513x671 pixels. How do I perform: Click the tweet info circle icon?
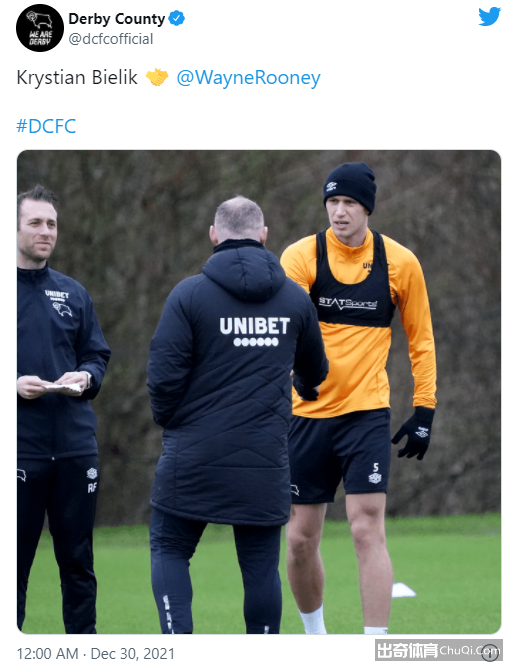coord(491,653)
